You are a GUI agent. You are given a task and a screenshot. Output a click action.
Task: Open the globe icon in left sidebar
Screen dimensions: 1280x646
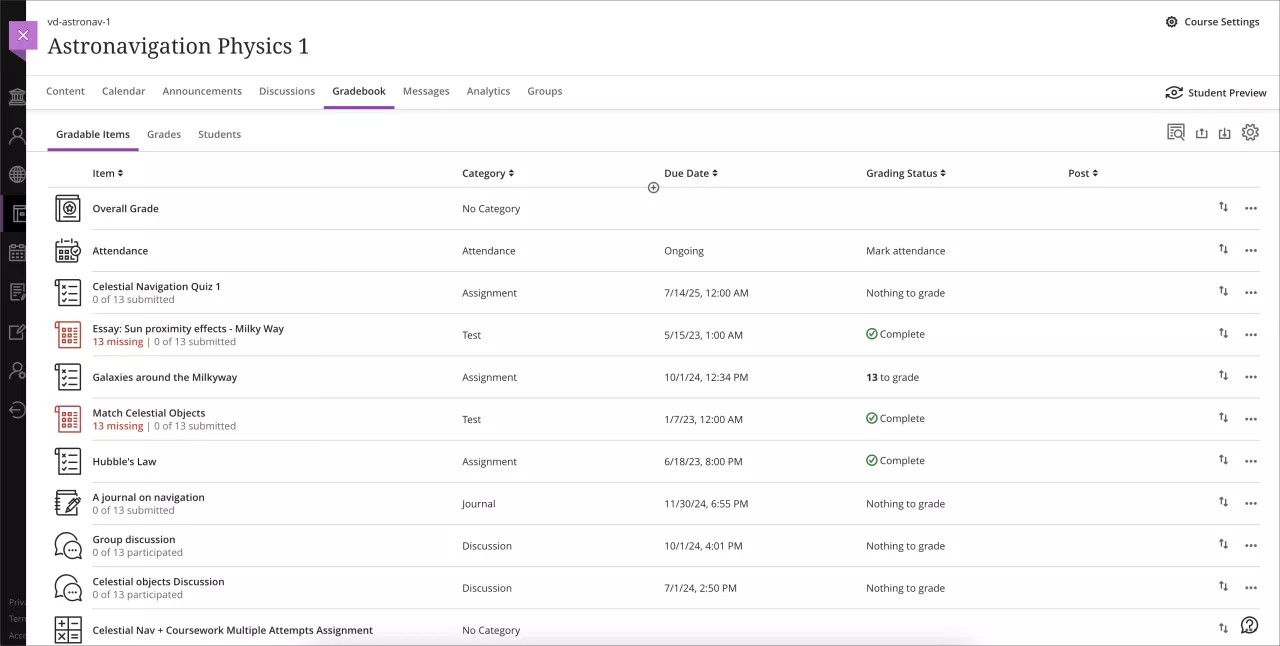[15, 174]
